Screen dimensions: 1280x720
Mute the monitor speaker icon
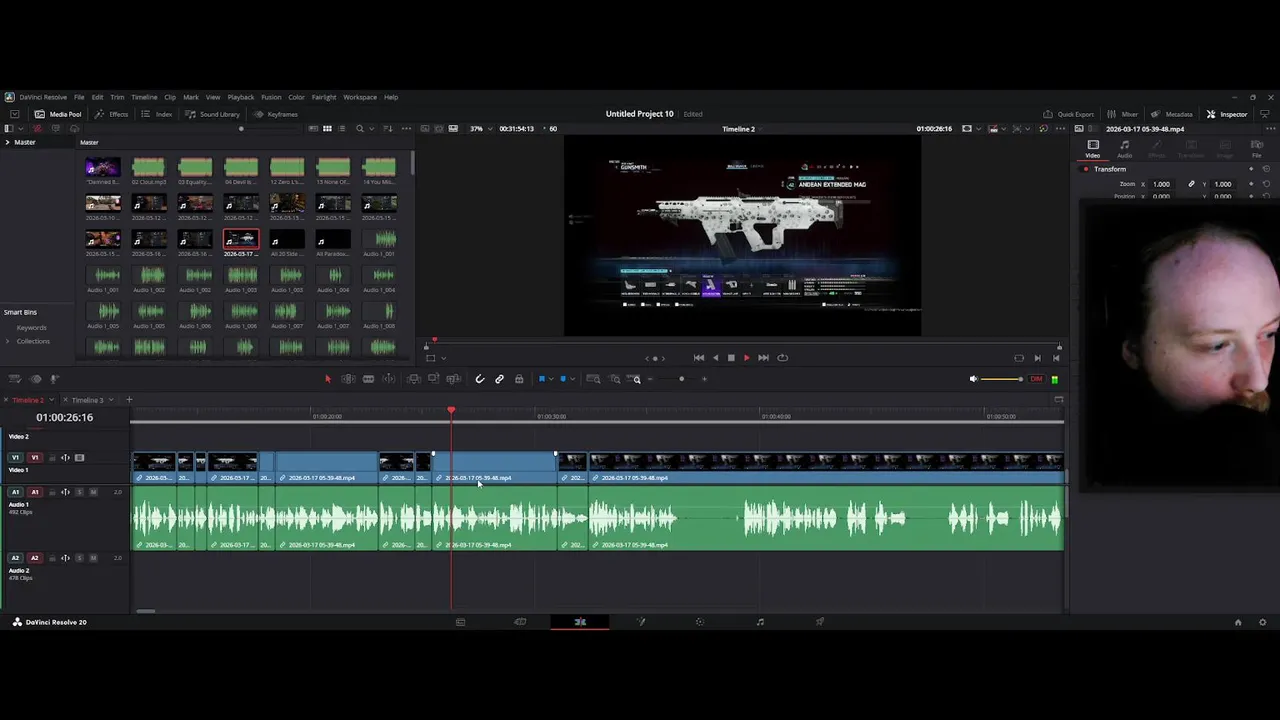click(973, 379)
